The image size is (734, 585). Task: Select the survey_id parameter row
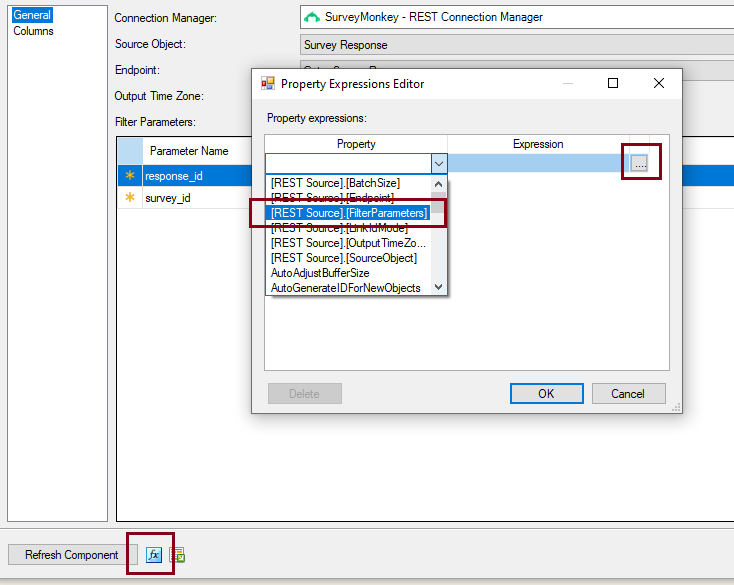(168, 198)
